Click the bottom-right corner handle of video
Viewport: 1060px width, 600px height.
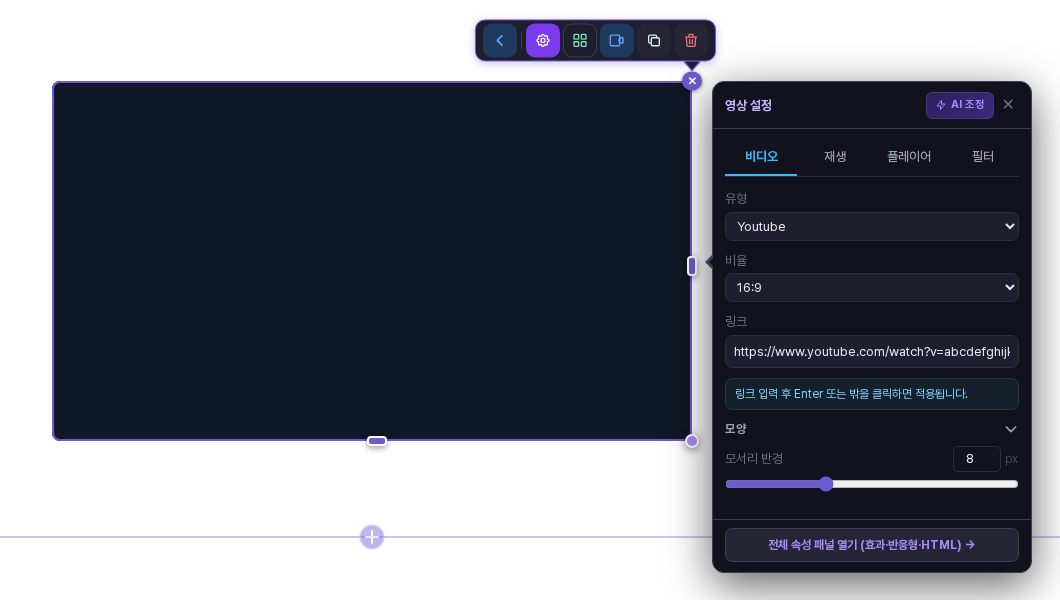coord(692,441)
